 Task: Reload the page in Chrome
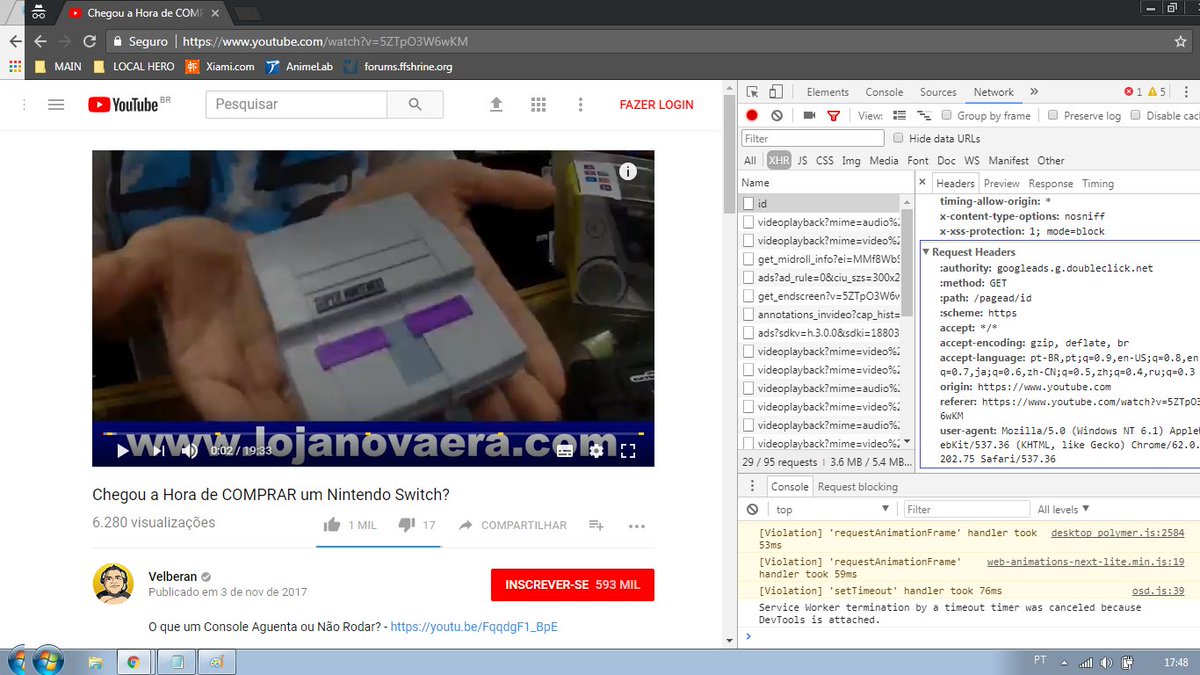click(90, 41)
